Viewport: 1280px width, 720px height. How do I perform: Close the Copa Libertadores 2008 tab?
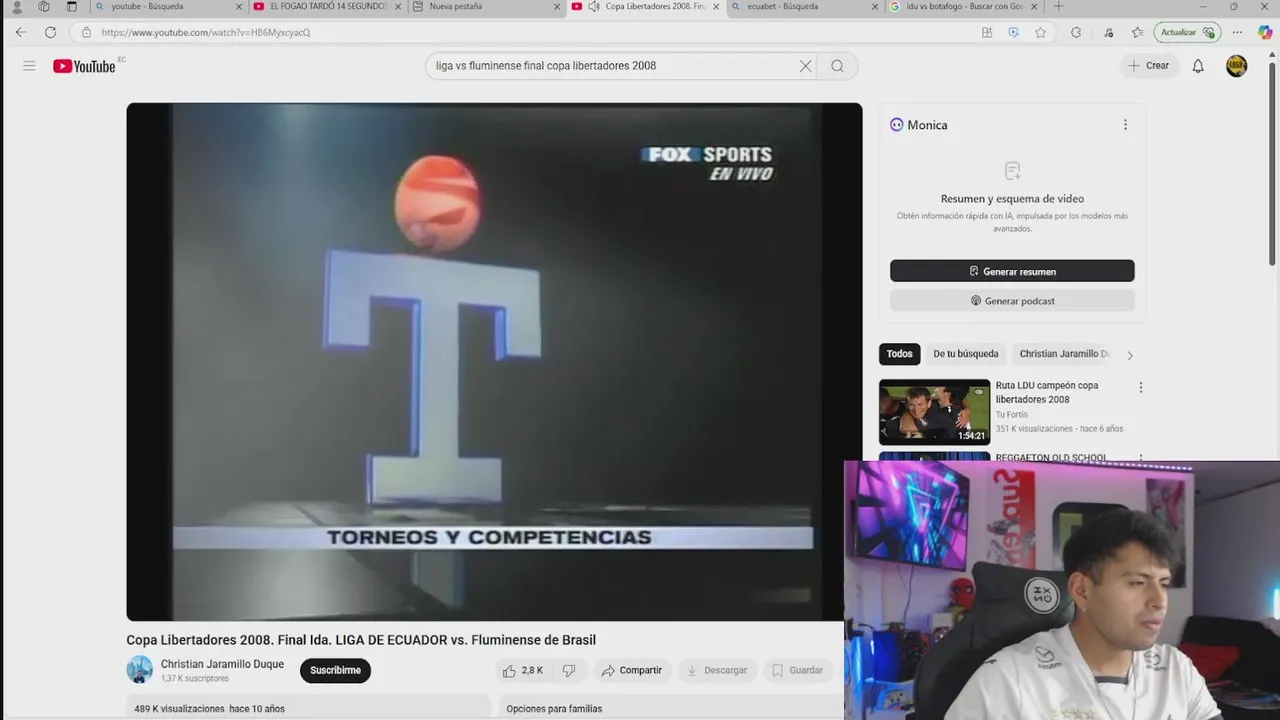(x=716, y=6)
